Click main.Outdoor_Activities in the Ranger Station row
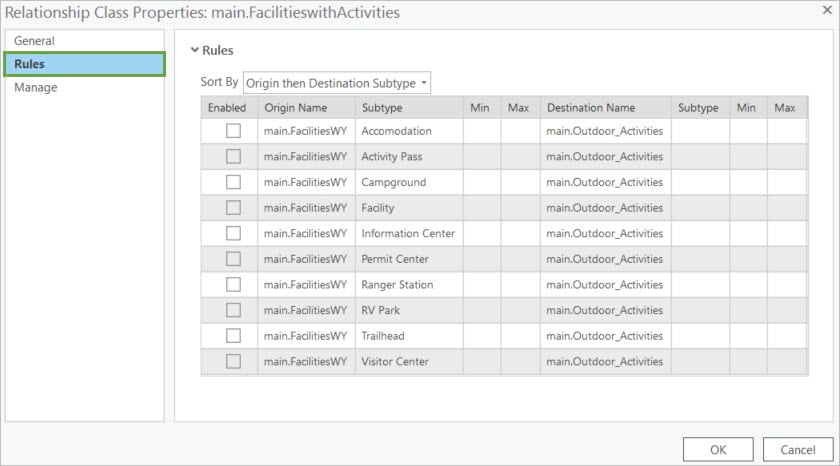840x466 pixels. (604, 284)
